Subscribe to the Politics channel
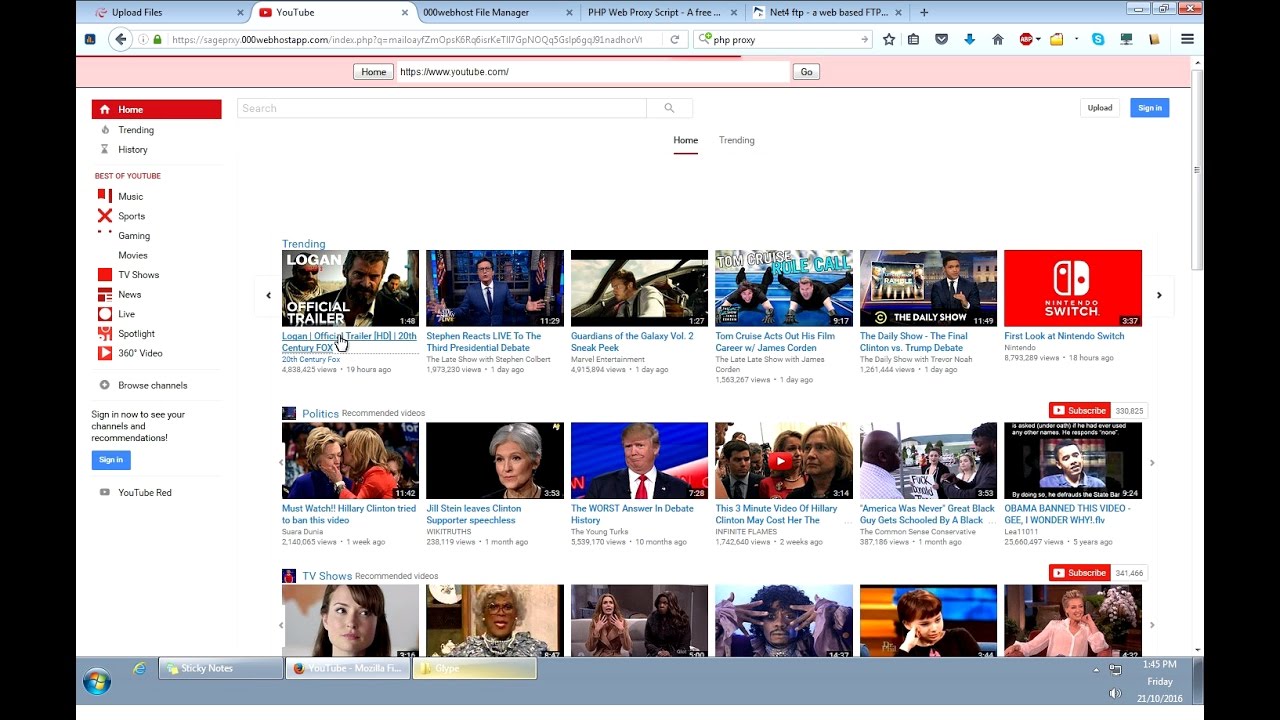 [1079, 411]
